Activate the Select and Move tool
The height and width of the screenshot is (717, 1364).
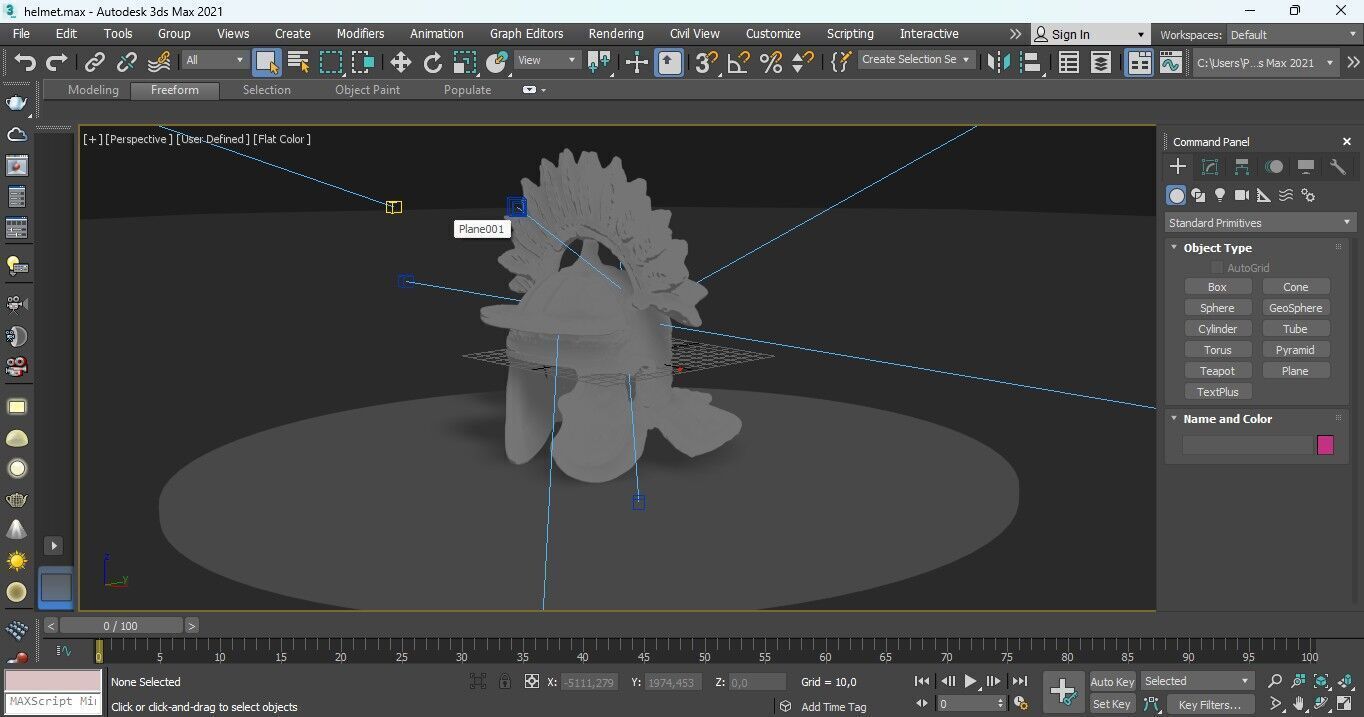(x=400, y=63)
